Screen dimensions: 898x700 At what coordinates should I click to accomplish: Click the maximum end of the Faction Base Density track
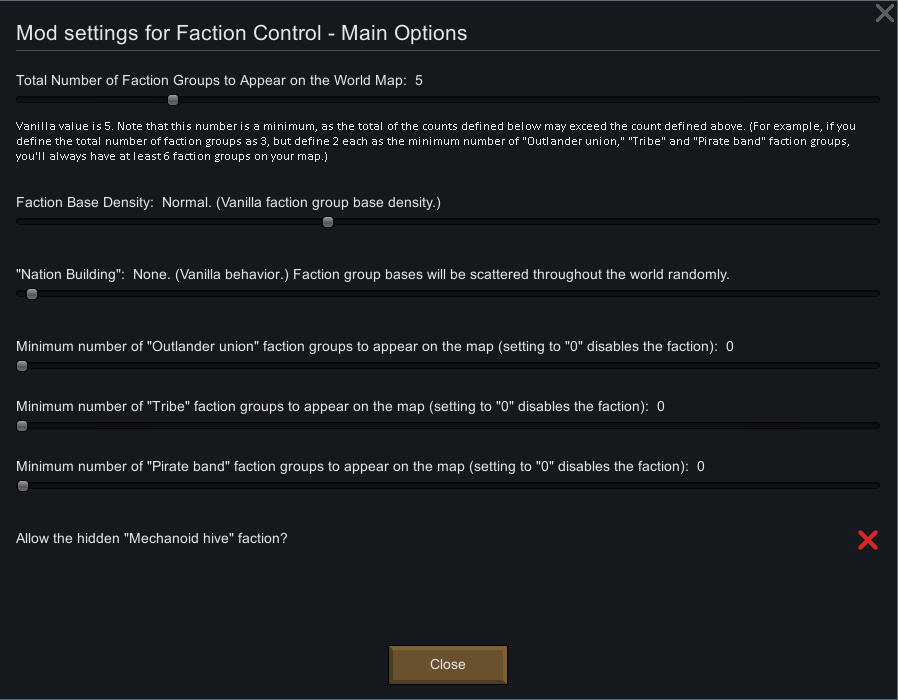coord(876,222)
